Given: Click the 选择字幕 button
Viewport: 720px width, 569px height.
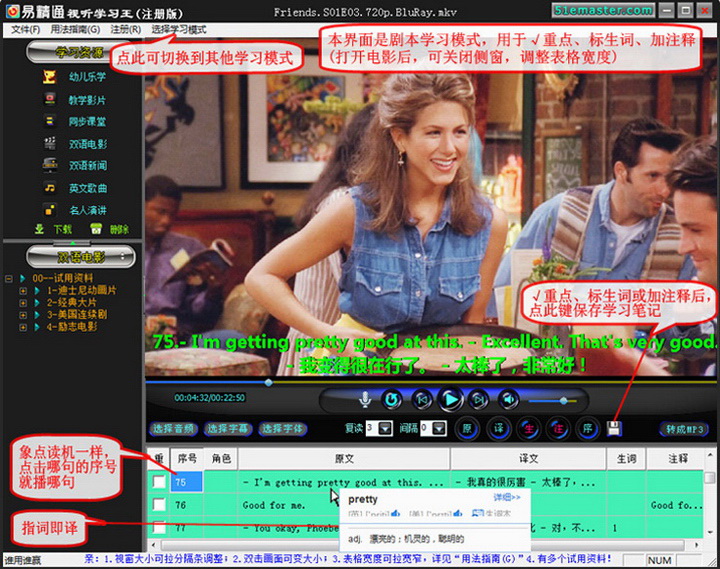Looking at the screenshot, I should [x=229, y=429].
